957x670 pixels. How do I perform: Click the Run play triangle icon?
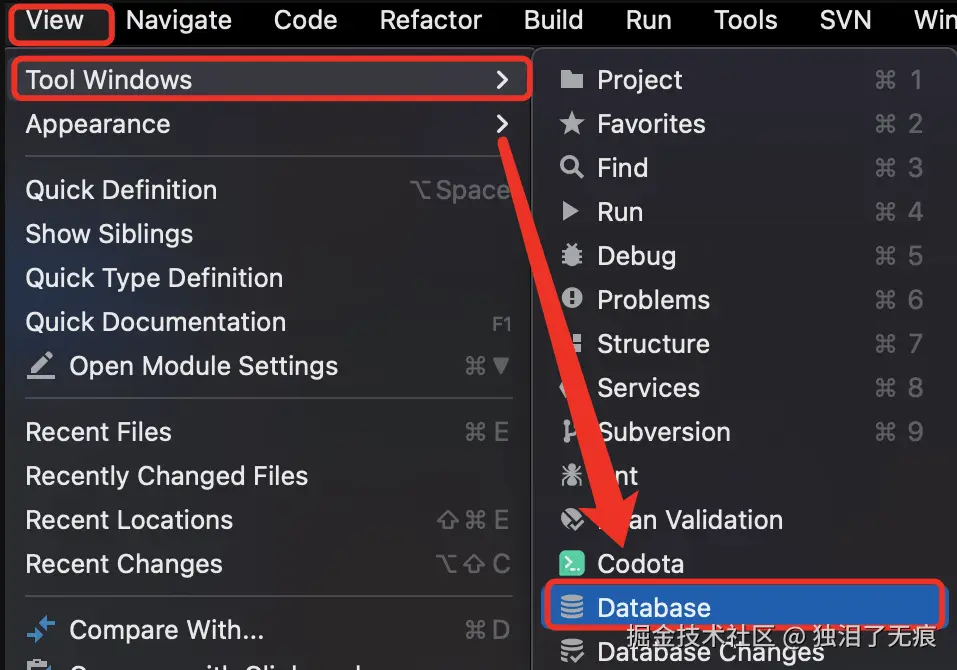[572, 212]
